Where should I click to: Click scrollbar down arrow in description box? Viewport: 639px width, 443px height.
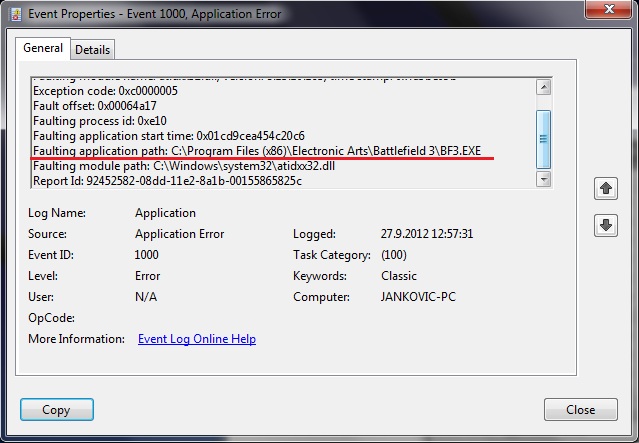(x=544, y=179)
